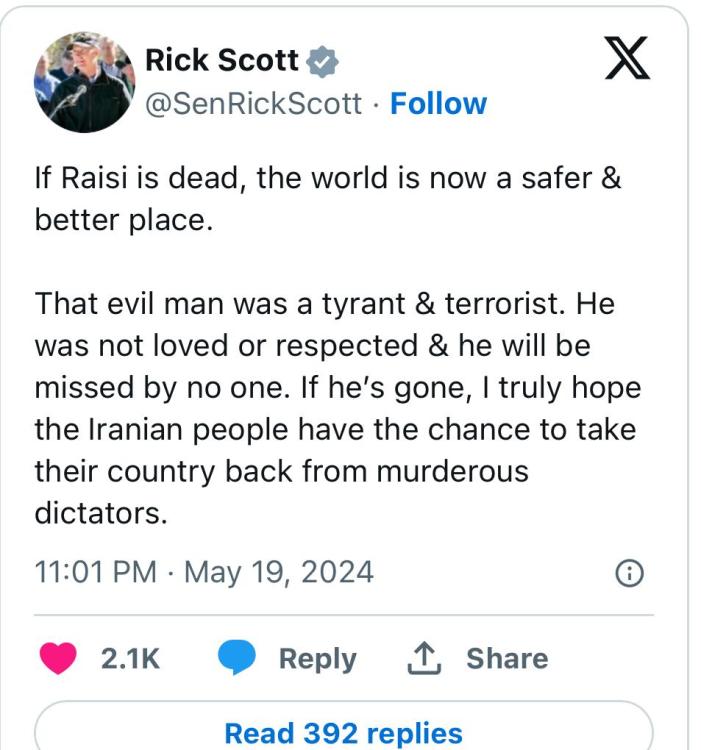
Task: Click the May 19, 2024 date
Action: click(x=279, y=572)
